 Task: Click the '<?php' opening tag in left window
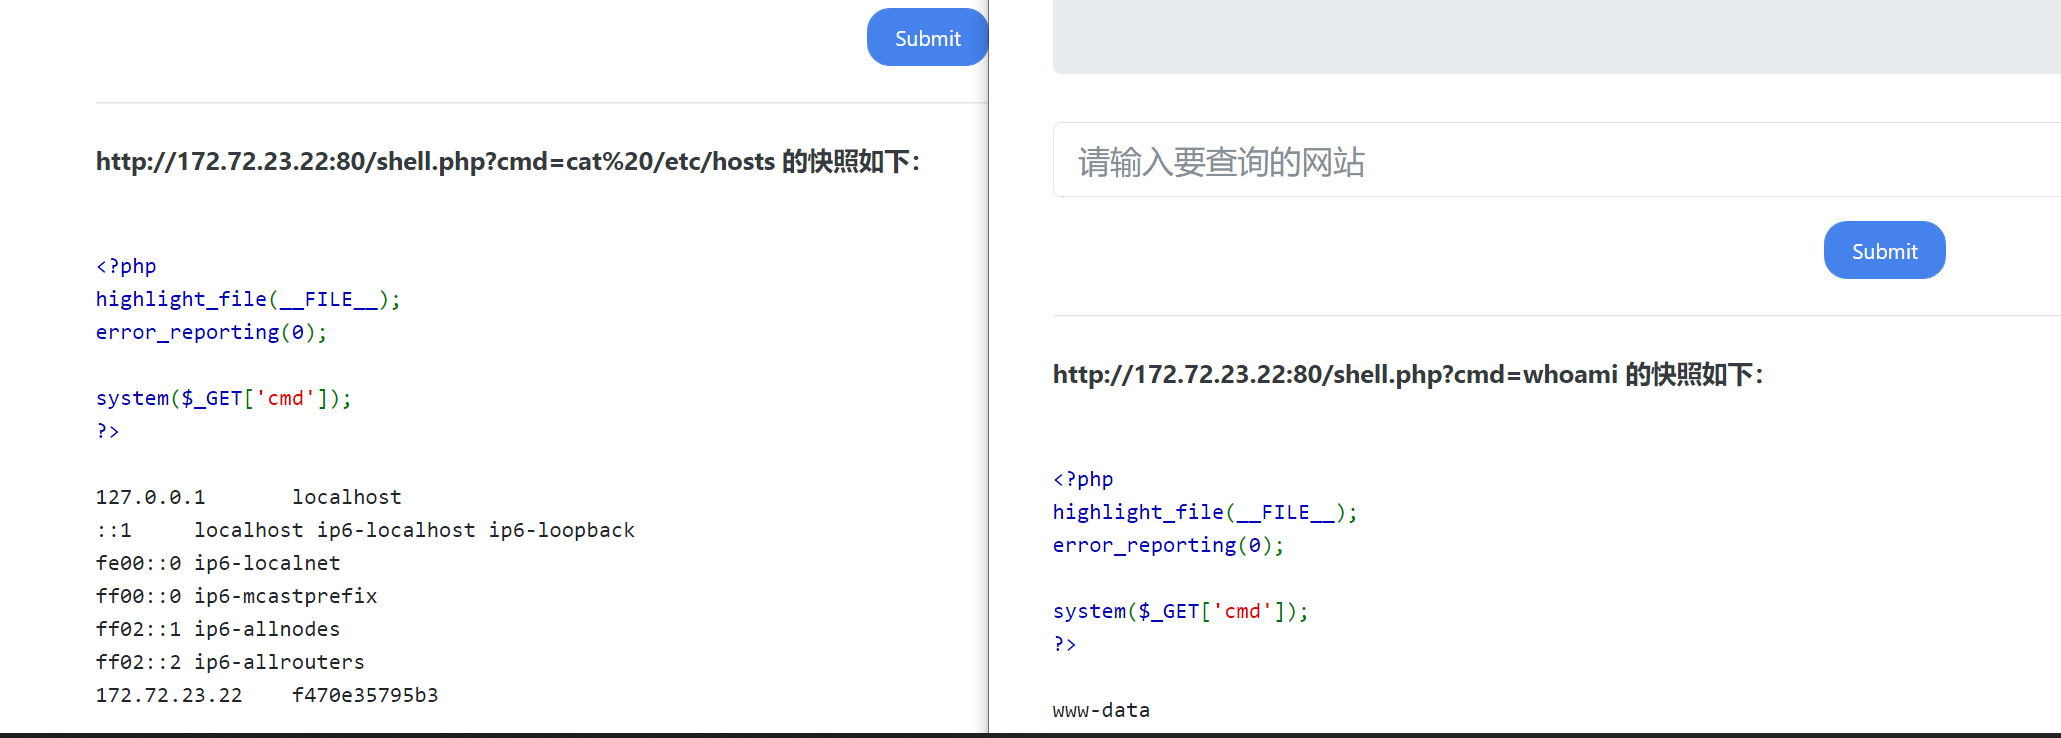pyautogui.click(x=126, y=266)
